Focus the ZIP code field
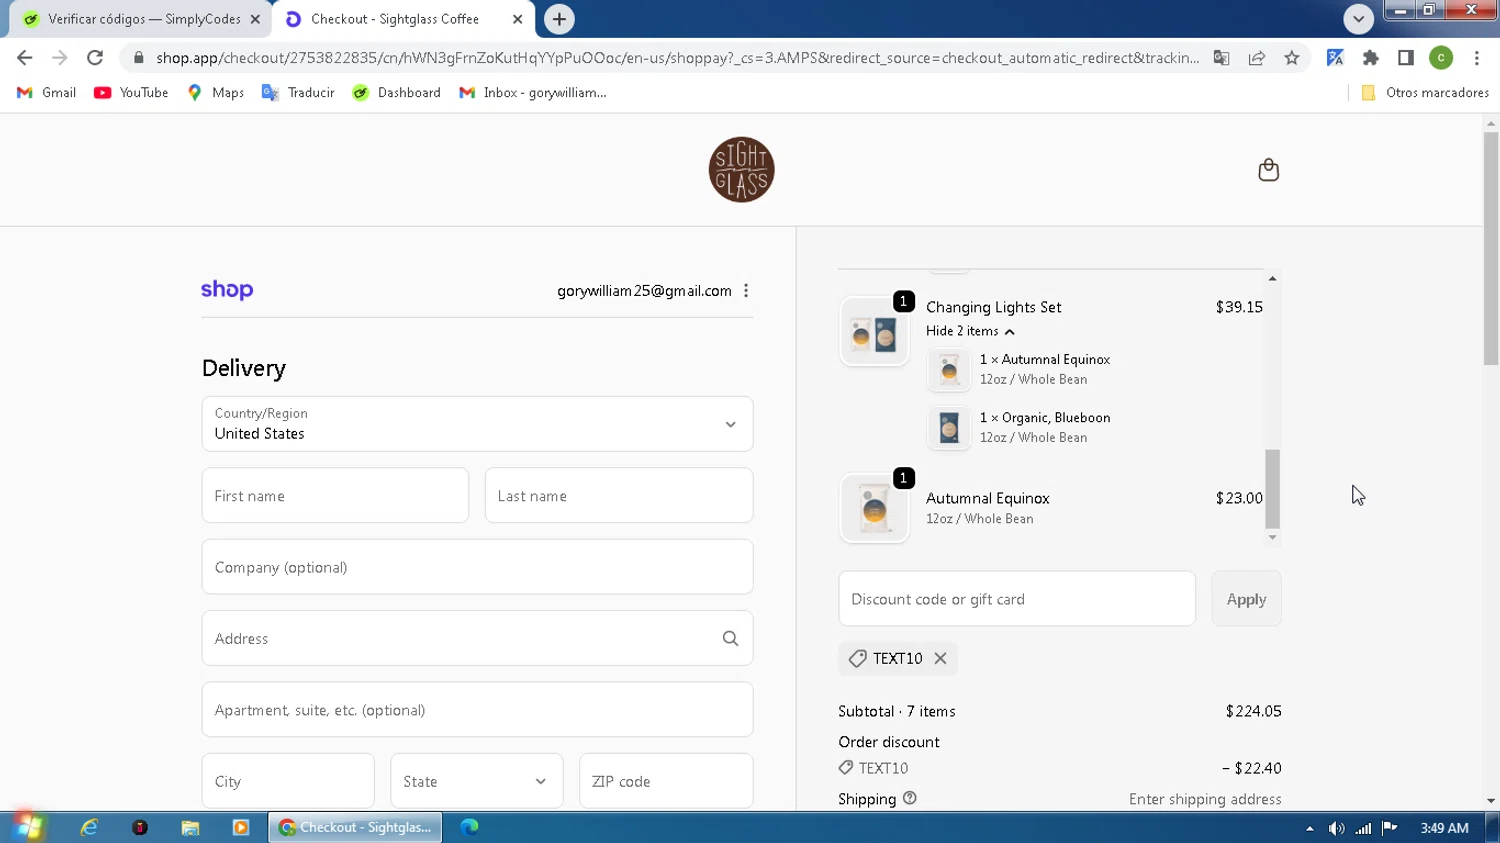This screenshot has width=1500, height=843. pyautogui.click(x=666, y=781)
